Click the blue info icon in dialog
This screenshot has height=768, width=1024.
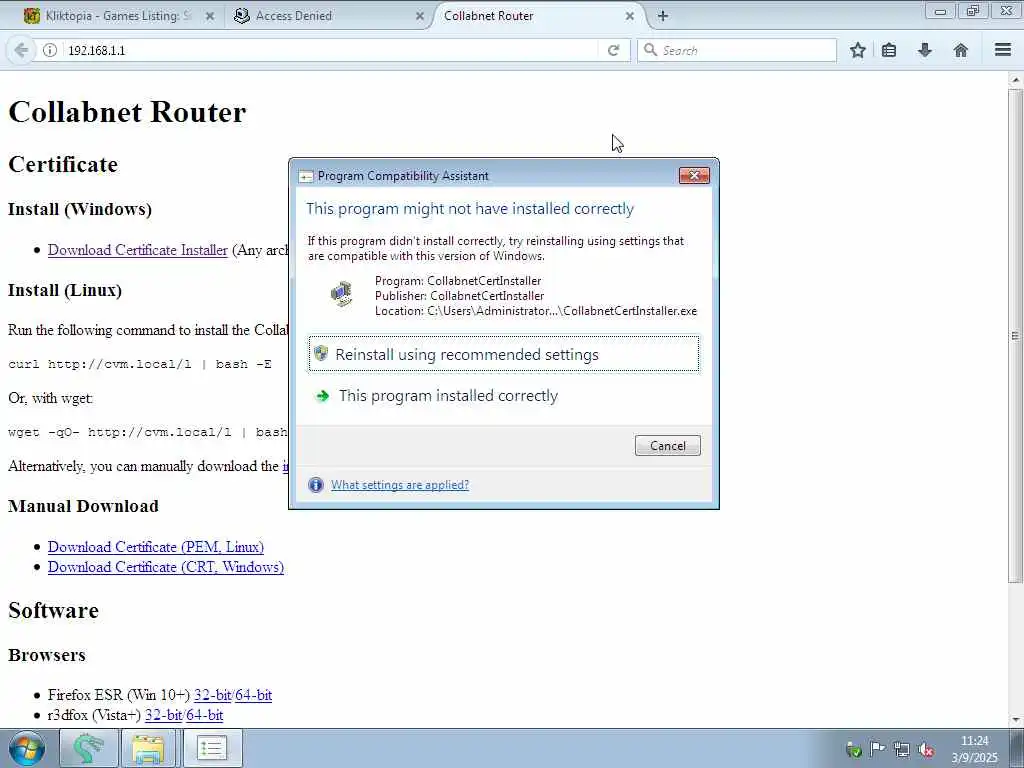[315, 485]
